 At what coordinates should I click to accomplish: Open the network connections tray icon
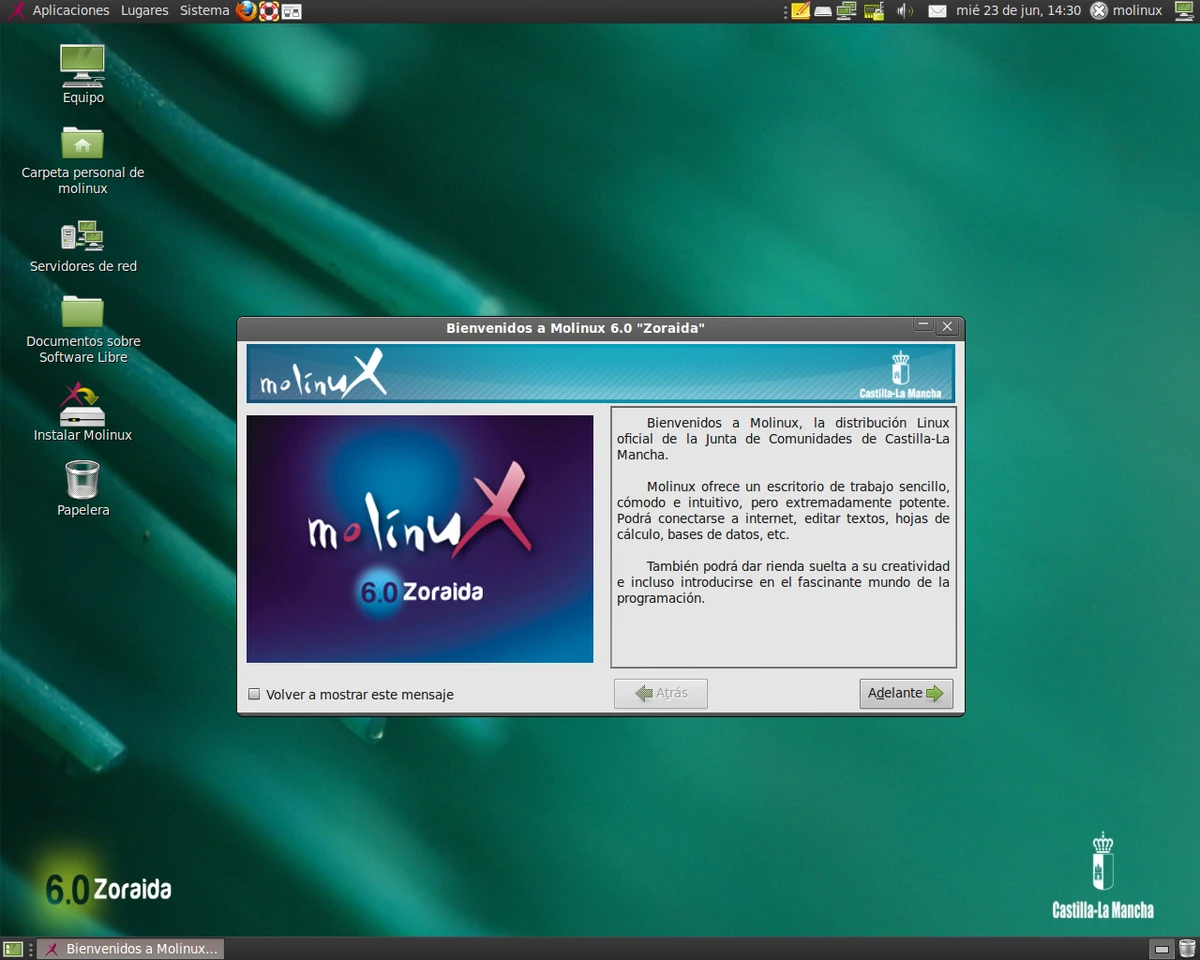(848, 11)
